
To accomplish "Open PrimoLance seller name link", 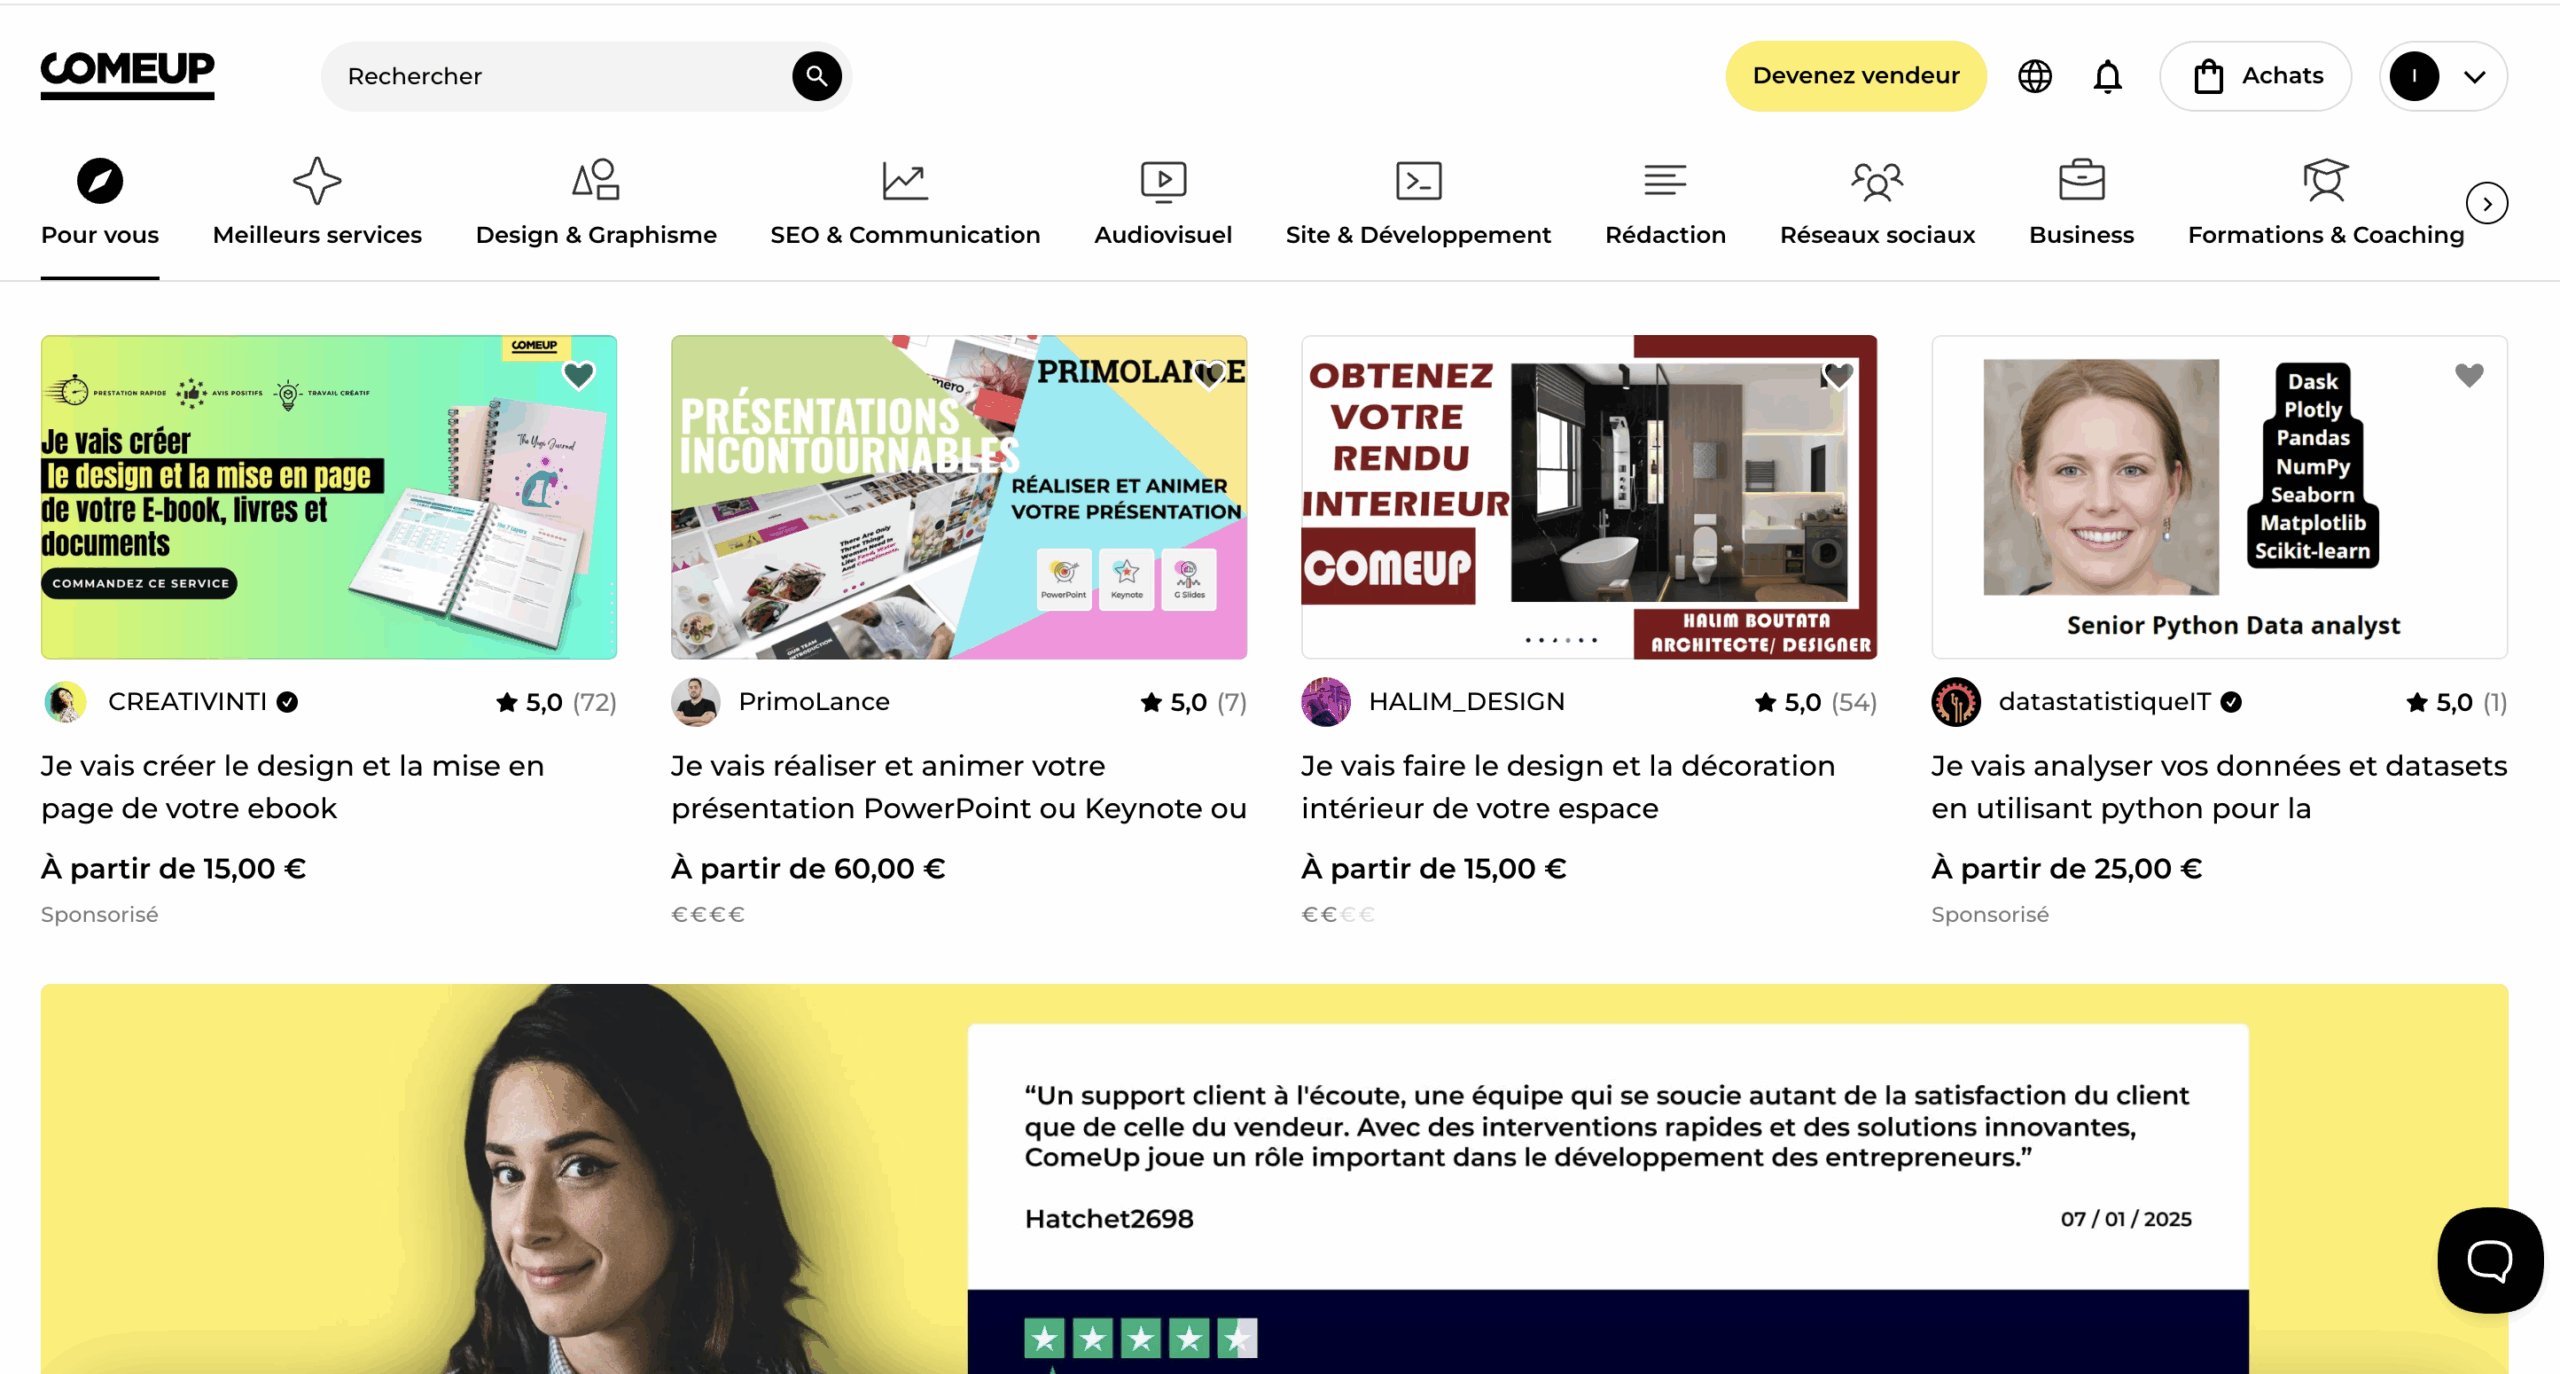I will [x=814, y=702].
